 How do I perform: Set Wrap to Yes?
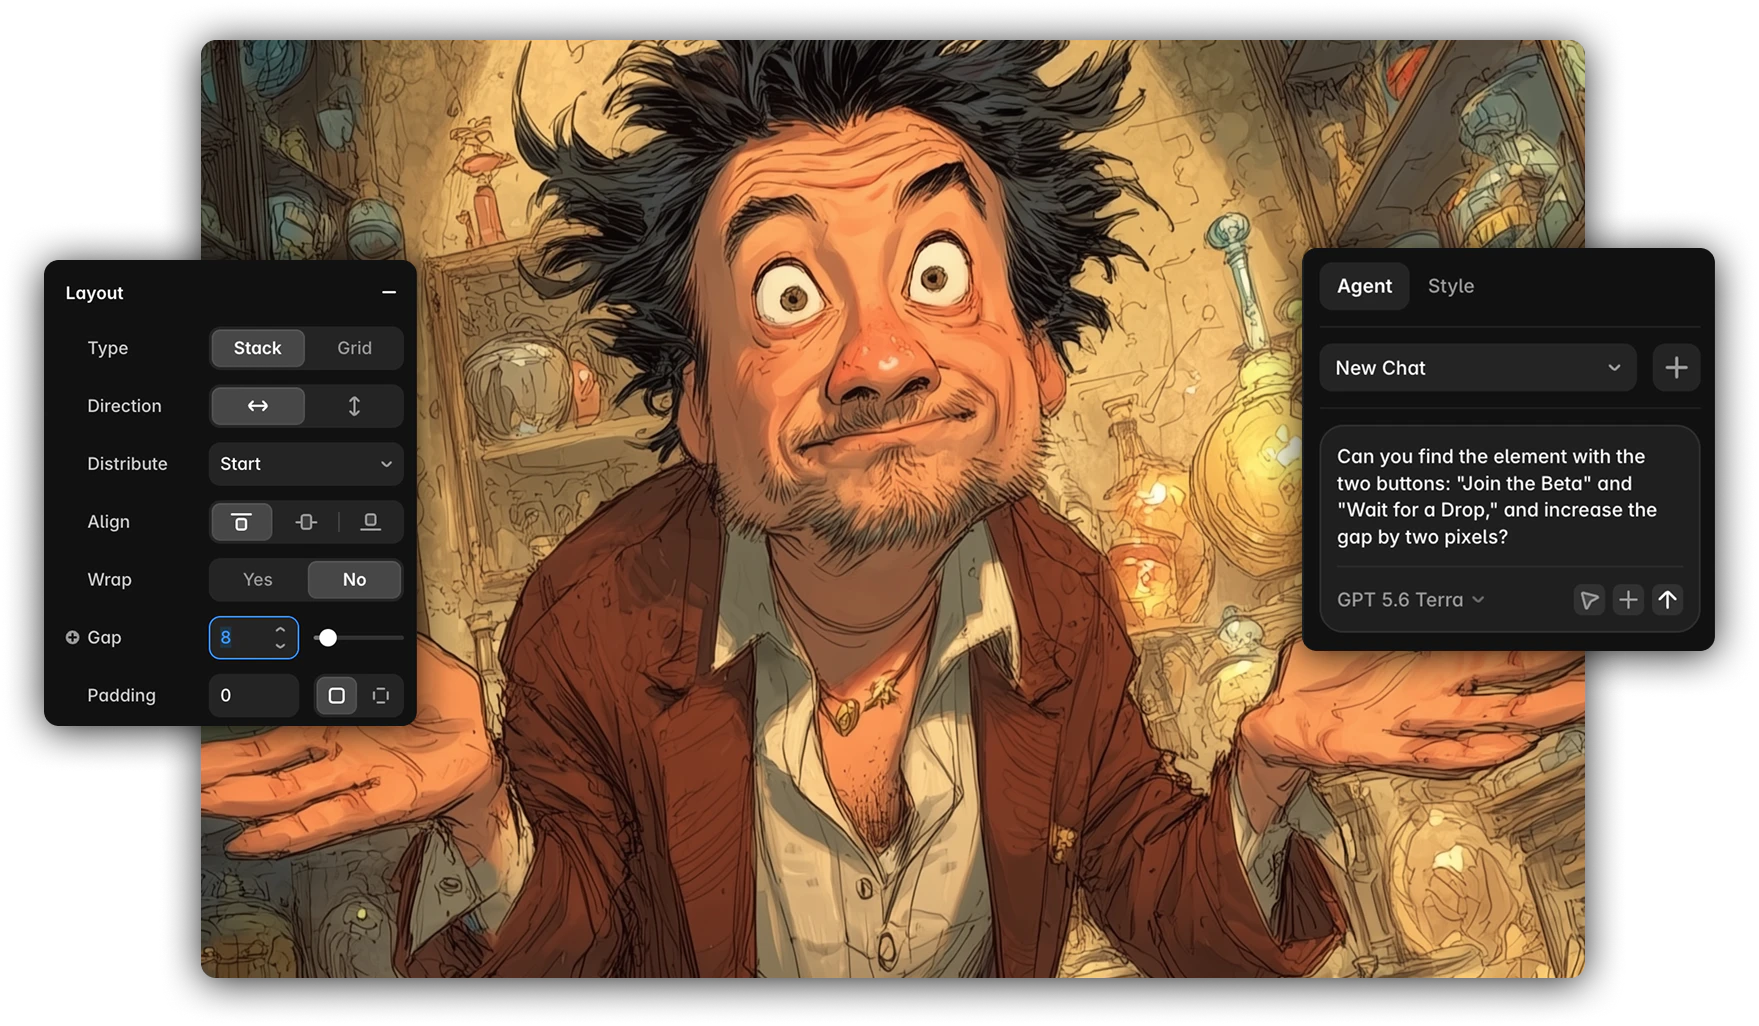pyautogui.click(x=257, y=580)
